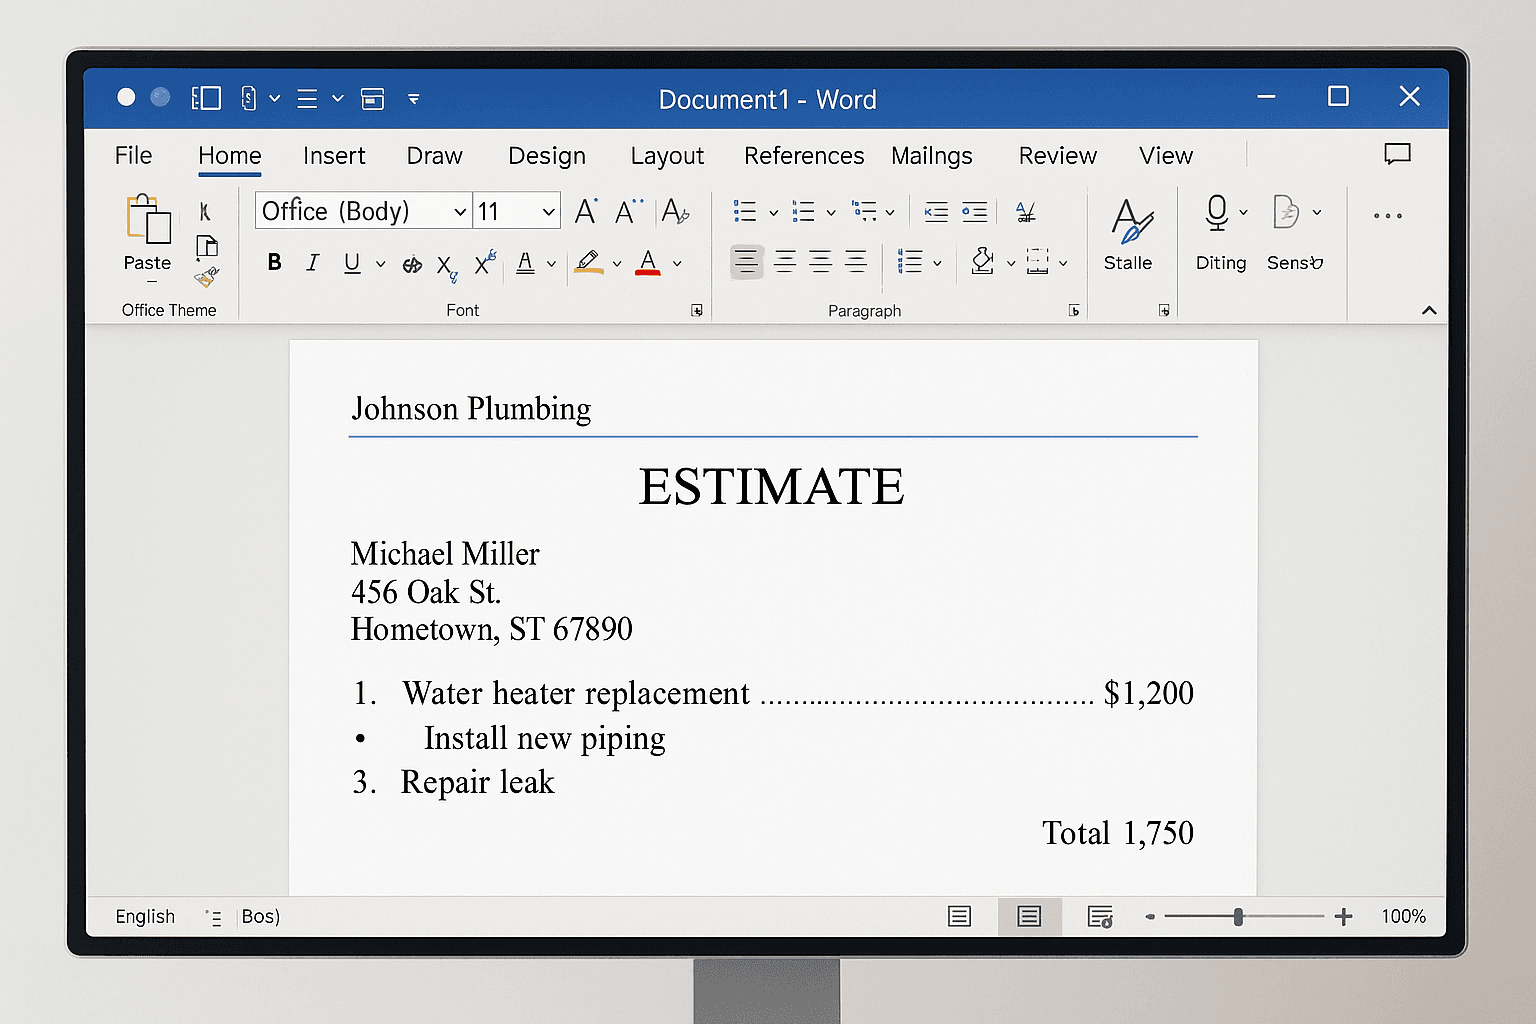Open the References ribbon tab
Screen dimensions: 1536x1024
coord(804,156)
